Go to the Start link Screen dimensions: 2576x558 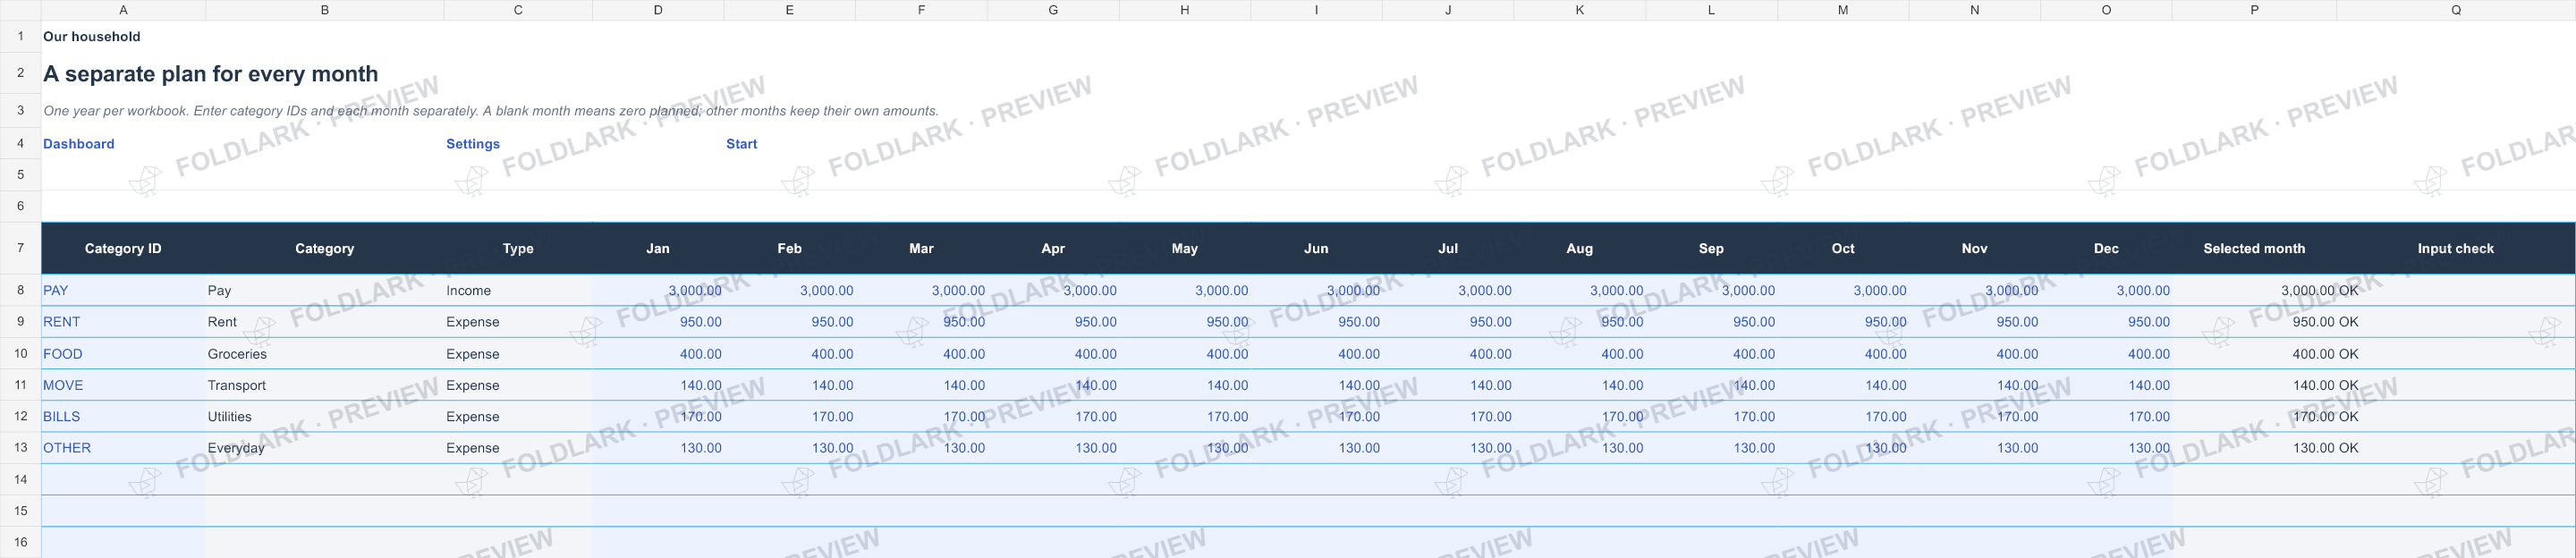click(x=741, y=144)
